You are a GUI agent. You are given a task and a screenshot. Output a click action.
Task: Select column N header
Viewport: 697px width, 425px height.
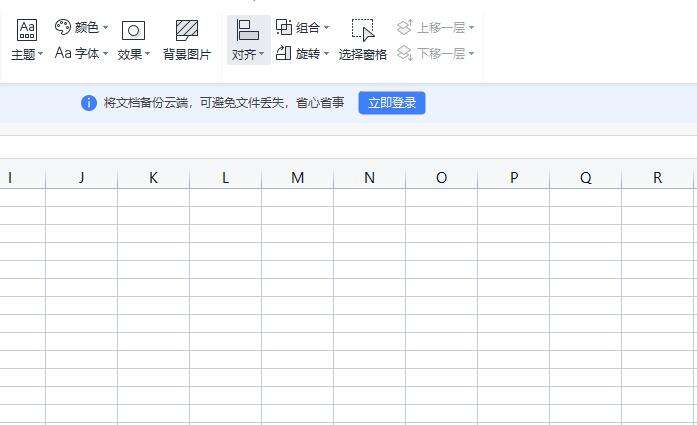pos(369,178)
